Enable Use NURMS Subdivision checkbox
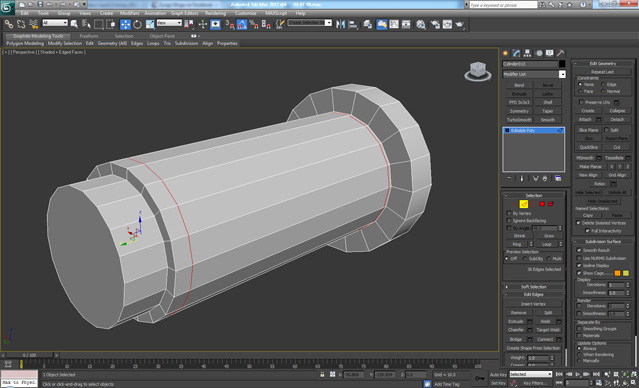The image size is (639, 388). 579,258
